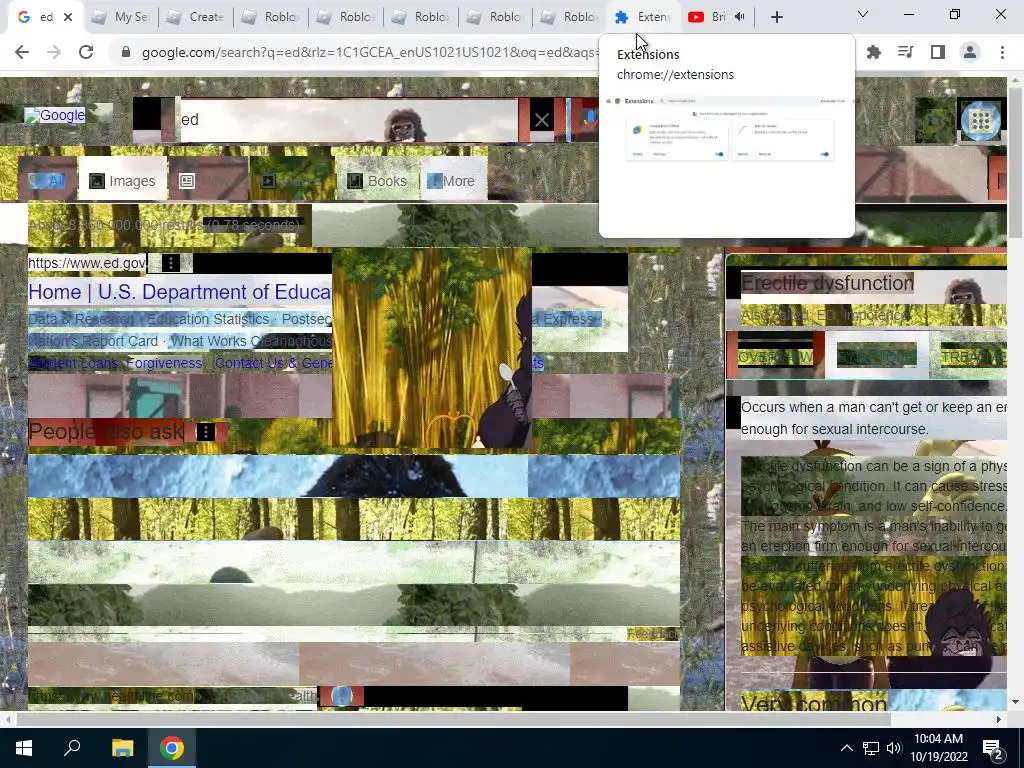
Task: Open the Windows Start menu
Action: tap(24, 748)
